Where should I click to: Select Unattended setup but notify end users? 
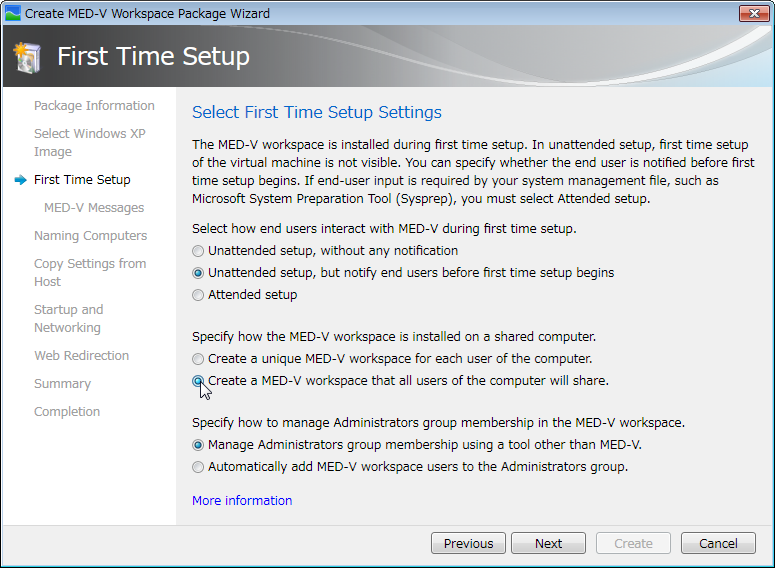pos(198,273)
